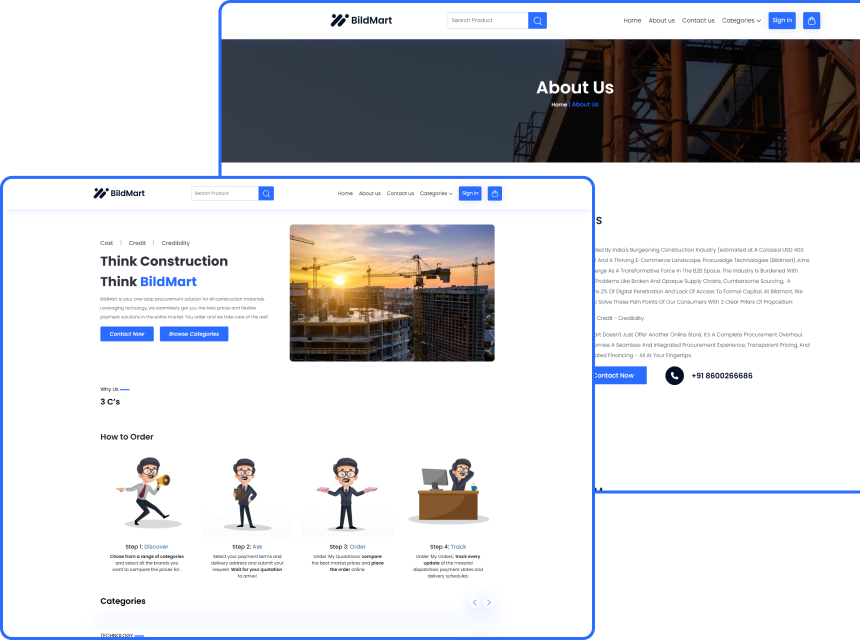Image resolution: width=860 pixels, height=640 pixels.
Task: Click the BildMart logo on the home page
Action: pos(118,193)
